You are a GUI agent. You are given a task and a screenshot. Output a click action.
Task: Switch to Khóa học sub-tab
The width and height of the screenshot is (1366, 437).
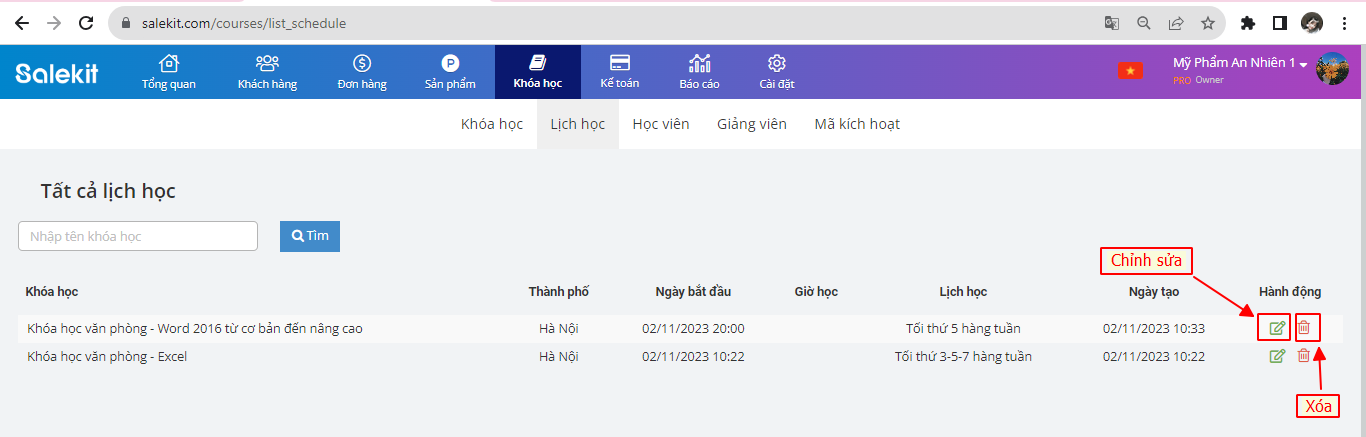point(492,124)
